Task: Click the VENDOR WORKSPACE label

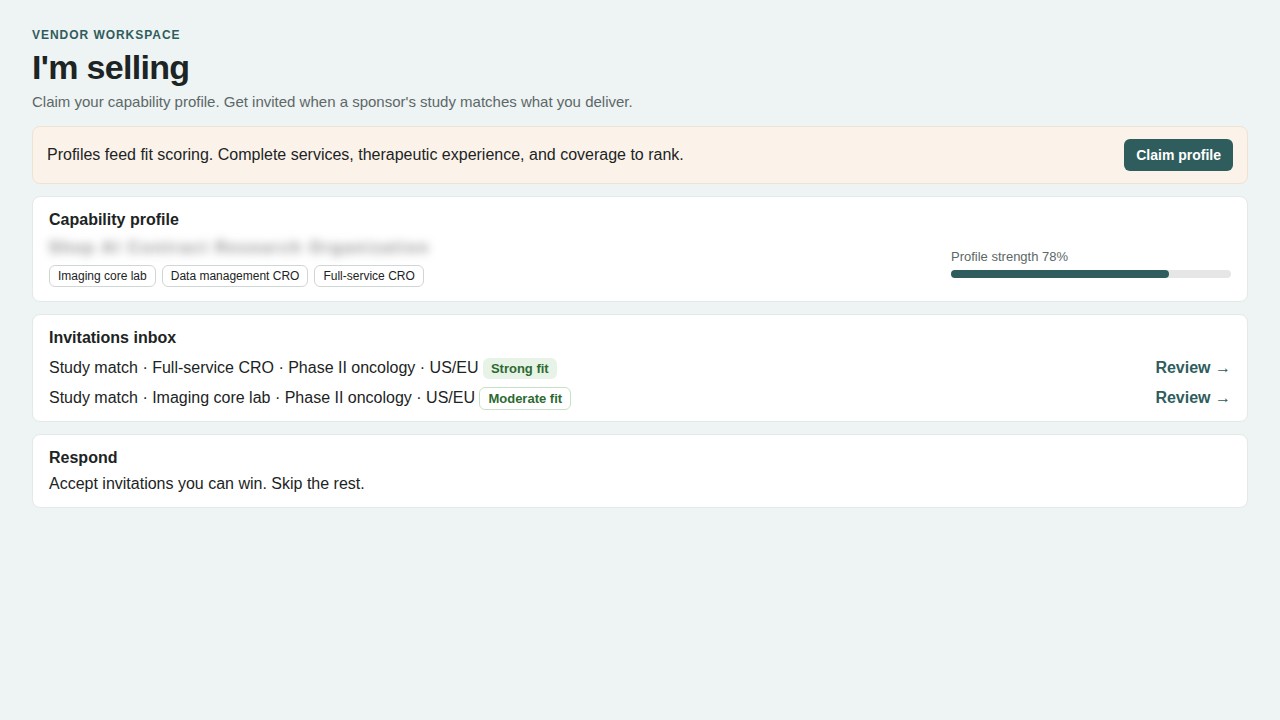Action: [106, 35]
